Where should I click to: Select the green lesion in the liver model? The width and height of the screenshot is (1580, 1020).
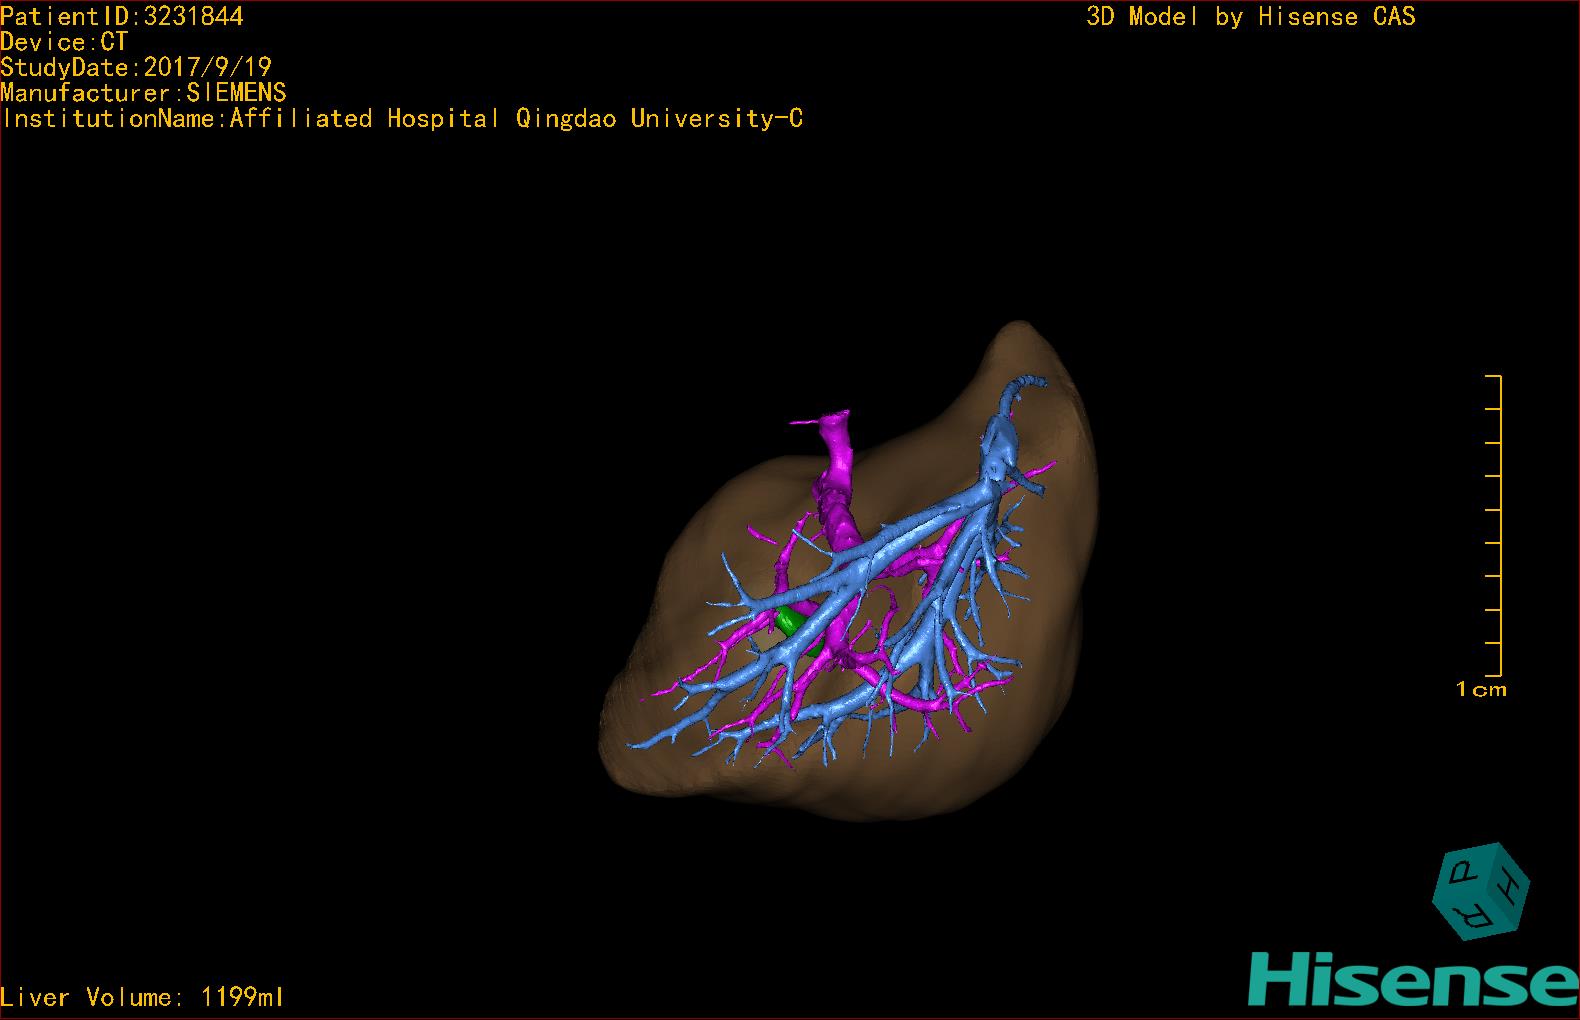click(x=791, y=622)
